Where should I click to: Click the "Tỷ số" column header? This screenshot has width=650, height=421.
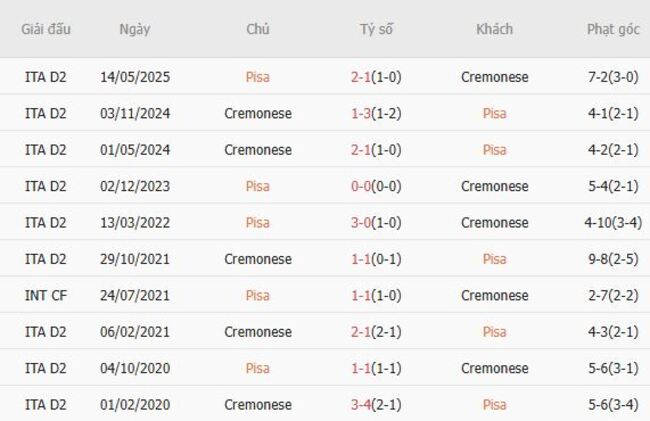coord(376,29)
